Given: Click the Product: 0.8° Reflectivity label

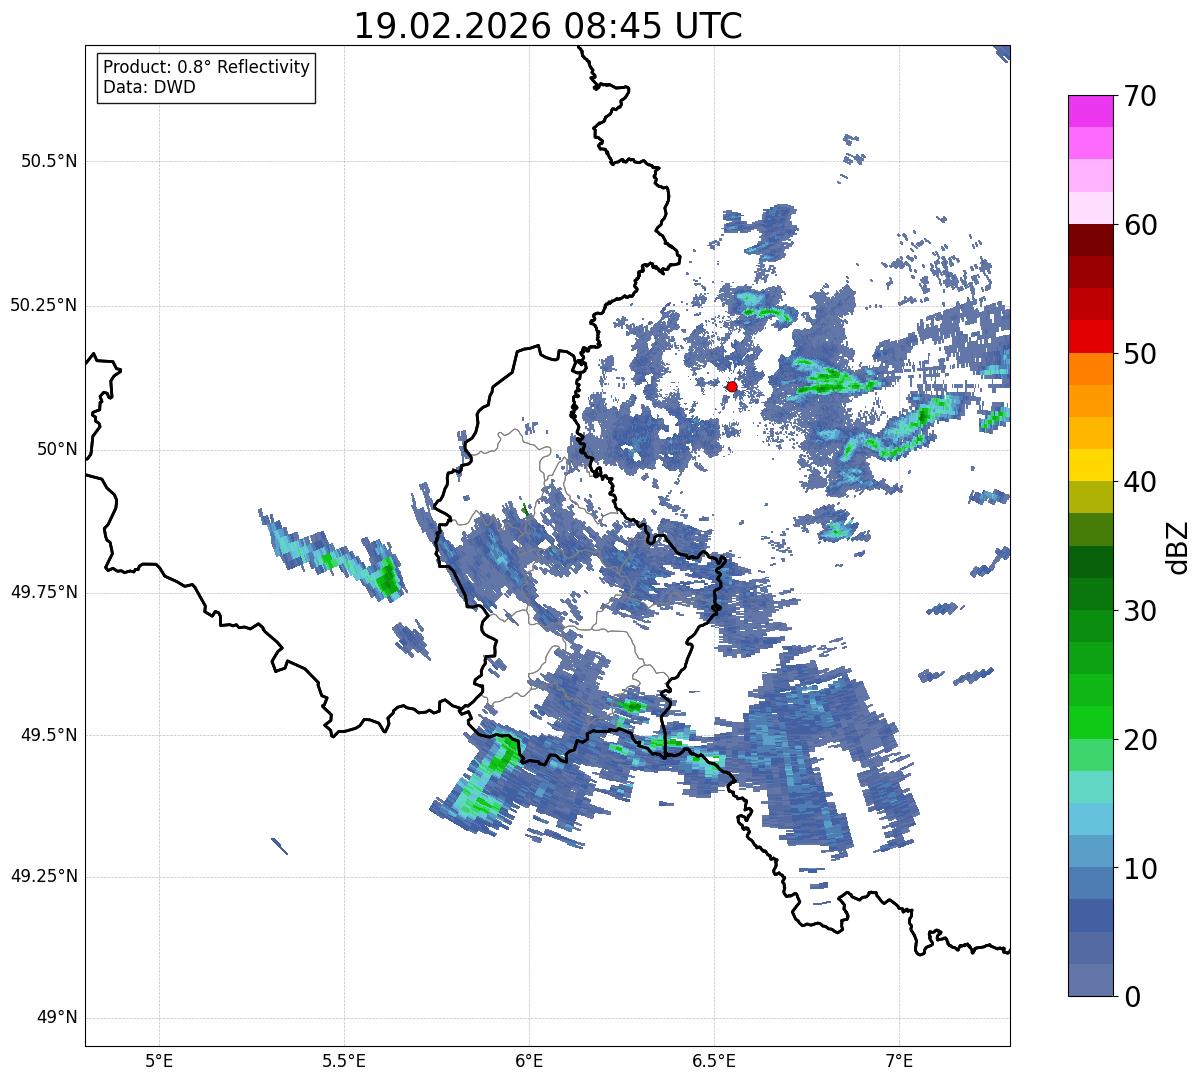Looking at the screenshot, I should tap(207, 67).
